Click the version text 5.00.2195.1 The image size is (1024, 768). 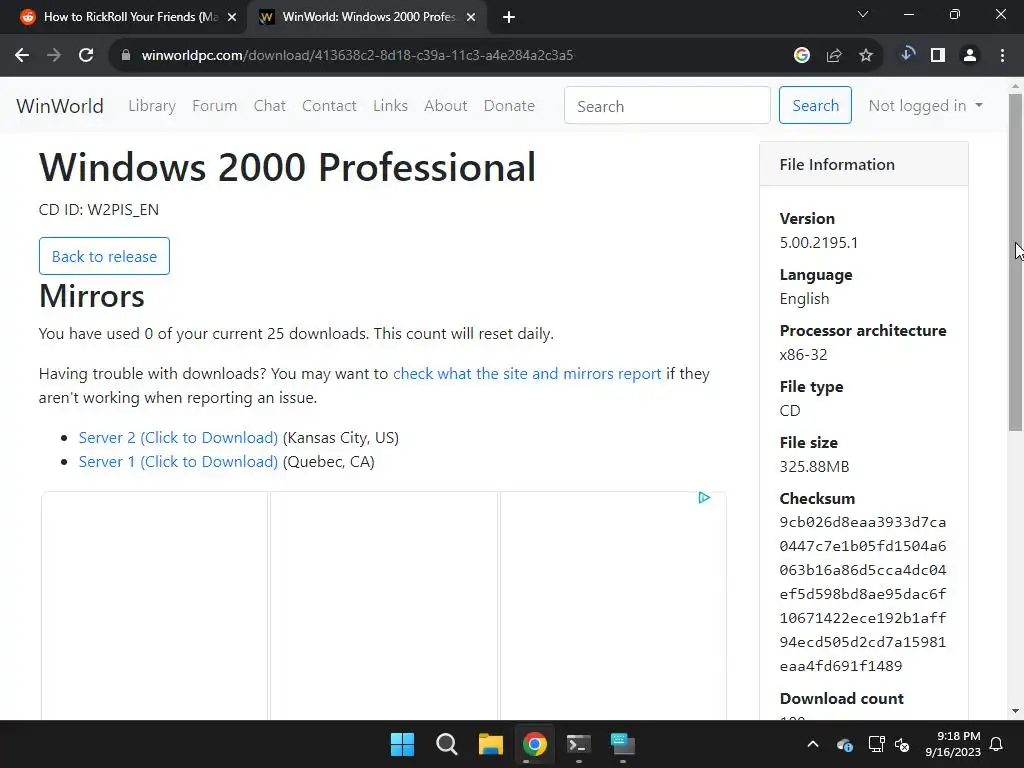(x=819, y=243)
